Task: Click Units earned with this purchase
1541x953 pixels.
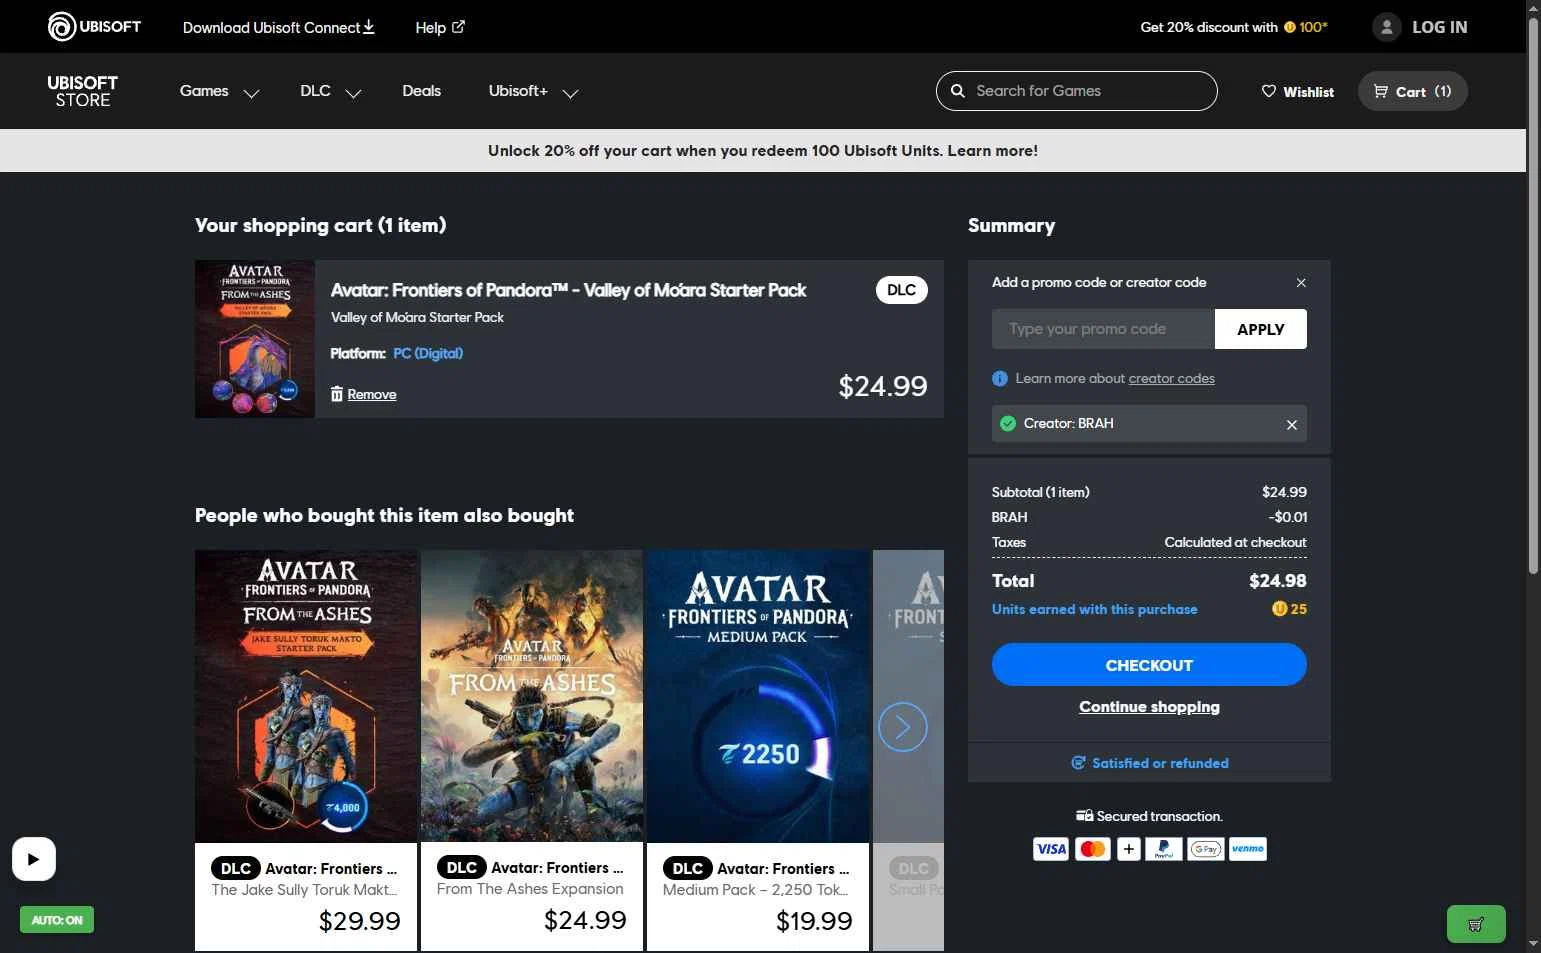Action: (1094, 609)
